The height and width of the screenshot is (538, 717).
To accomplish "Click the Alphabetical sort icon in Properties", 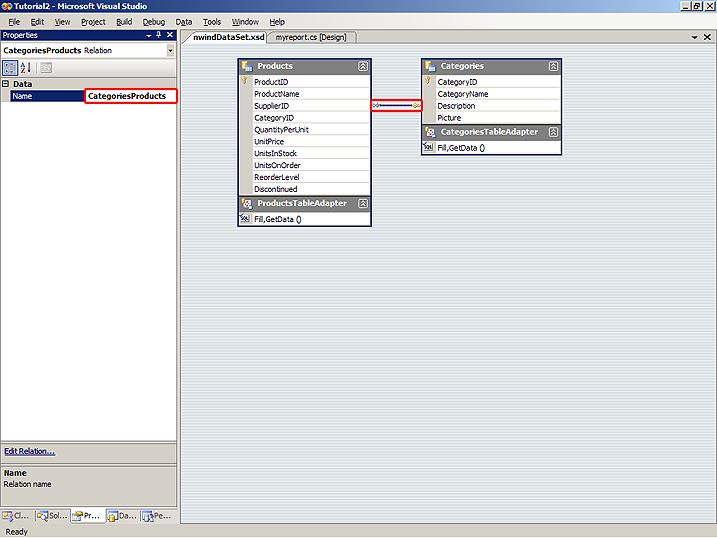I will coord(26,68).
